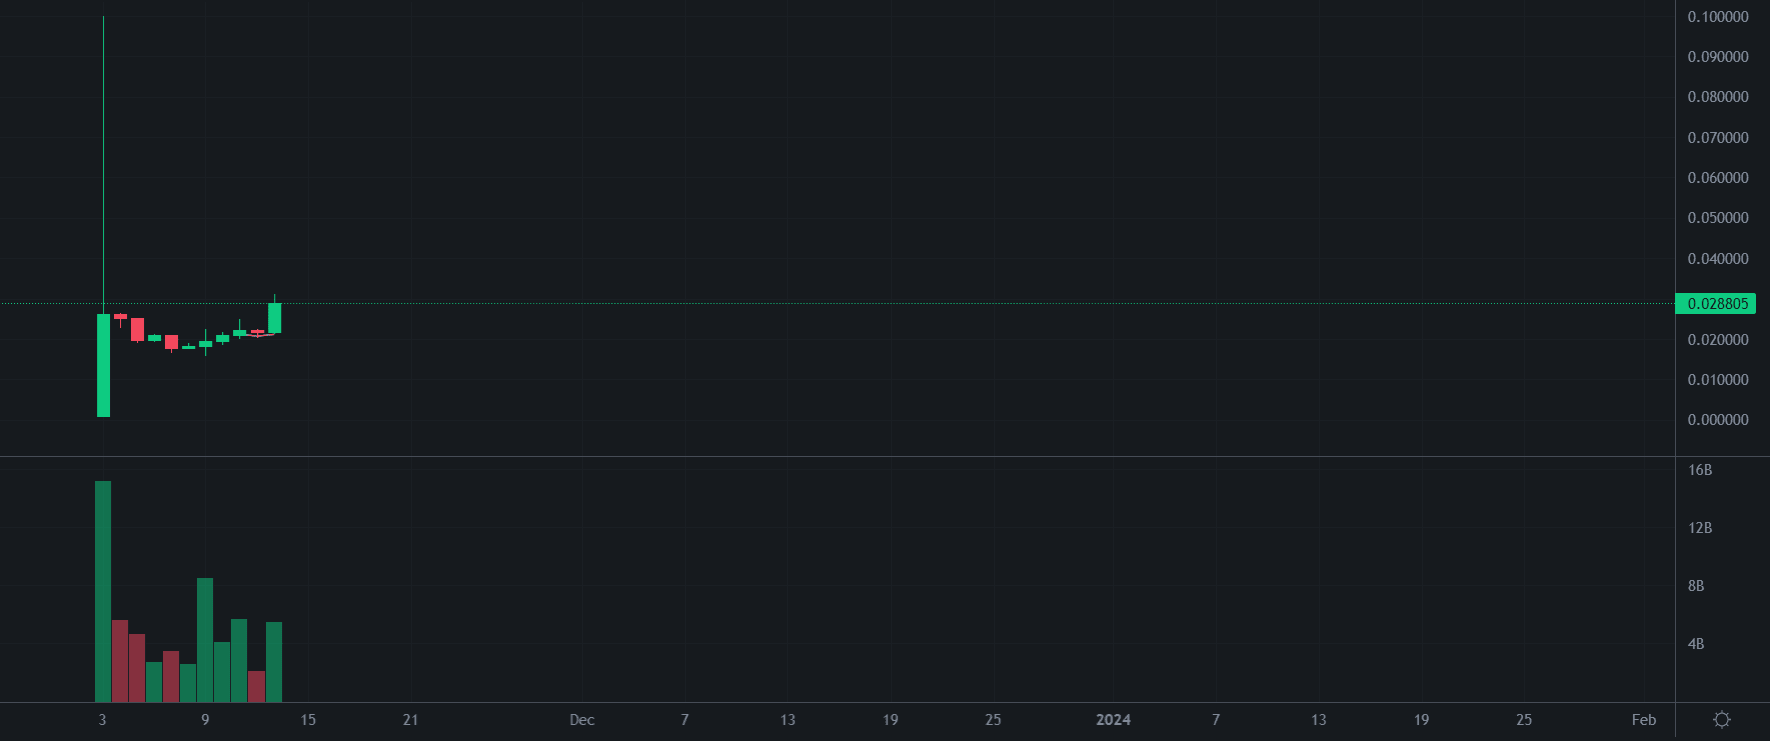Click the Feb label on time axis

point(1643,720)
